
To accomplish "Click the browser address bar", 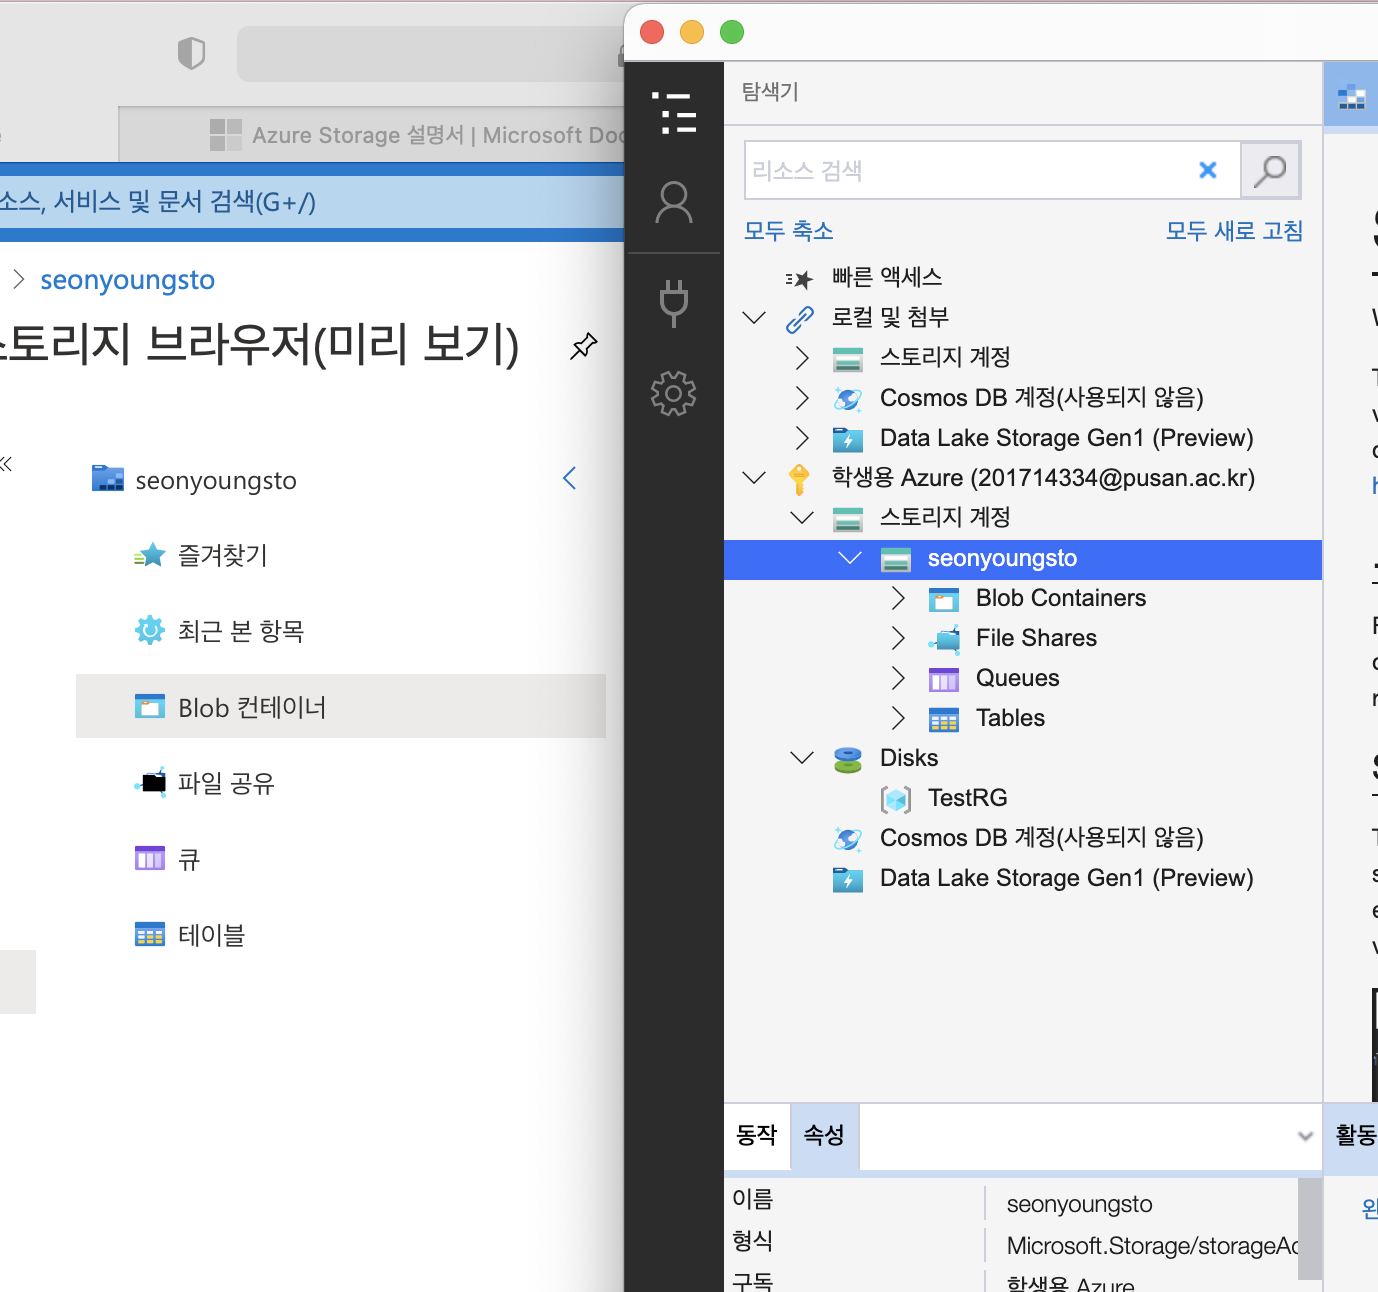I will (x=430, y=54).
